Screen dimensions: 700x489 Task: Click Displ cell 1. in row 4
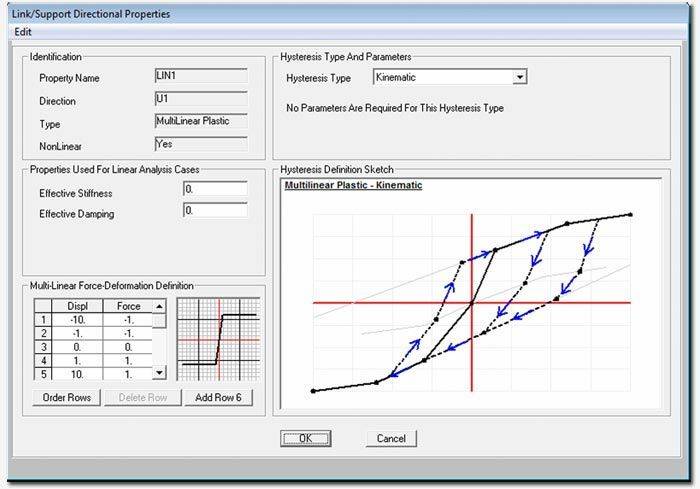(77, 361)
